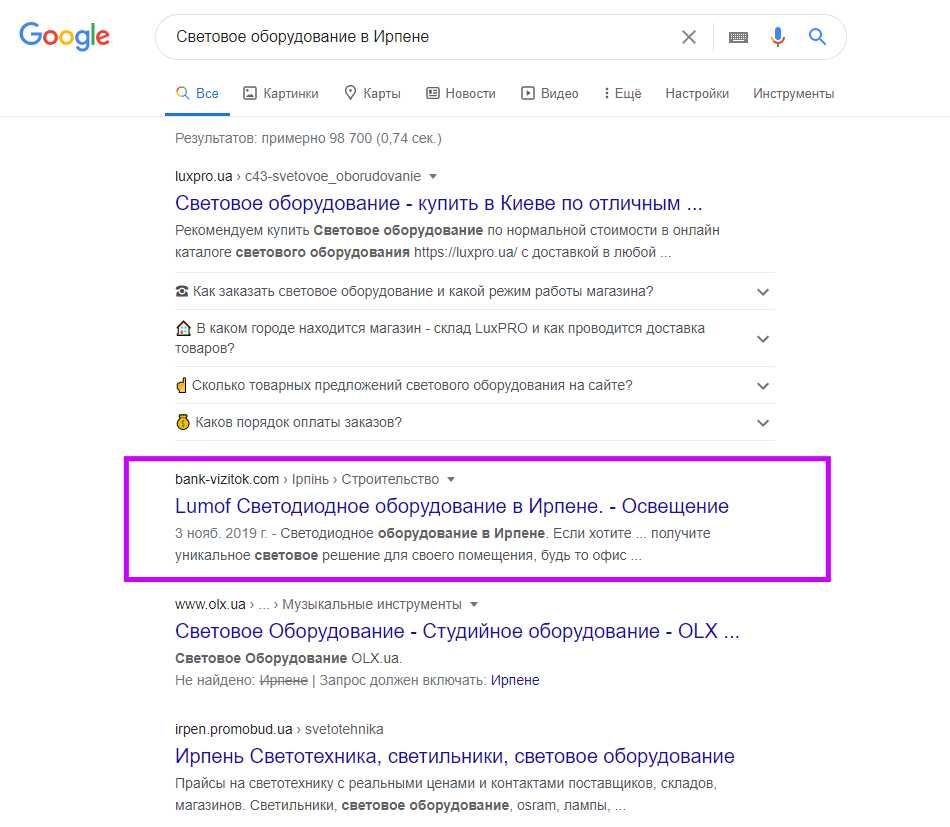This screenshot has height=827, width=950.
Task: Open the Ещё more options menu
Action: (622, 93)
